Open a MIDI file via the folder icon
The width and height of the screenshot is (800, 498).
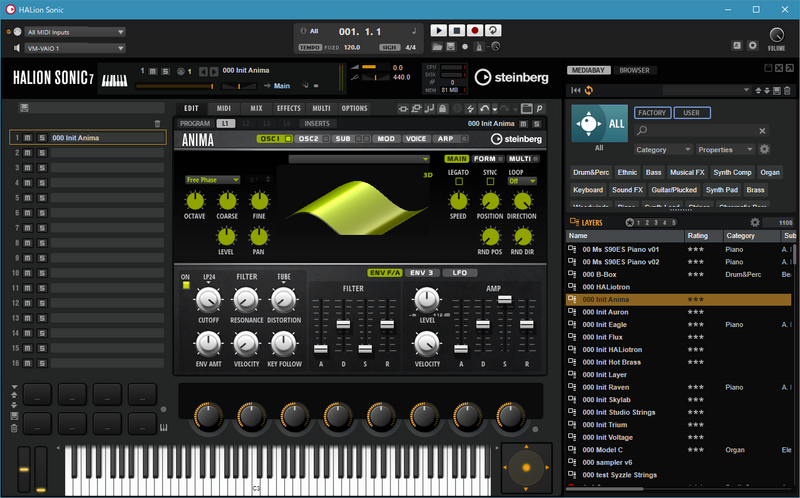coord(437,46)
